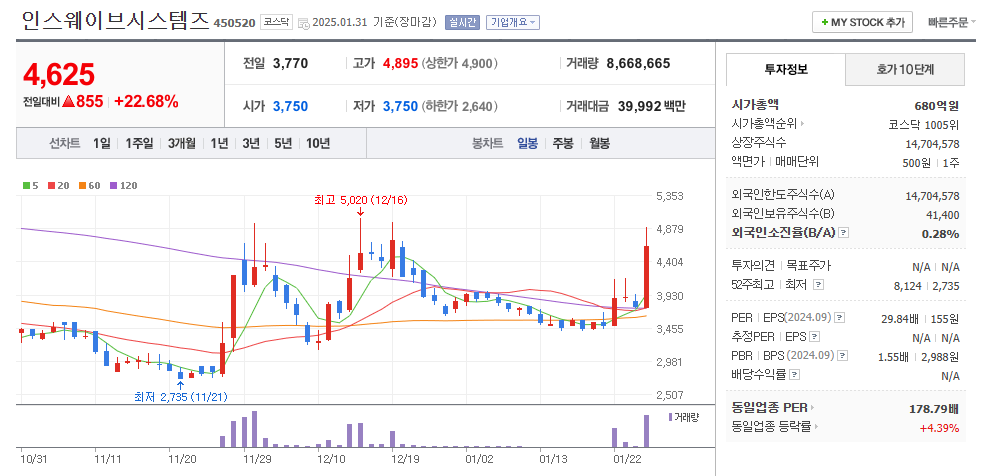The image size is (988, 476).
Task: Click the 거래량 value 8,668,665
Action: [x=638, y=63]
